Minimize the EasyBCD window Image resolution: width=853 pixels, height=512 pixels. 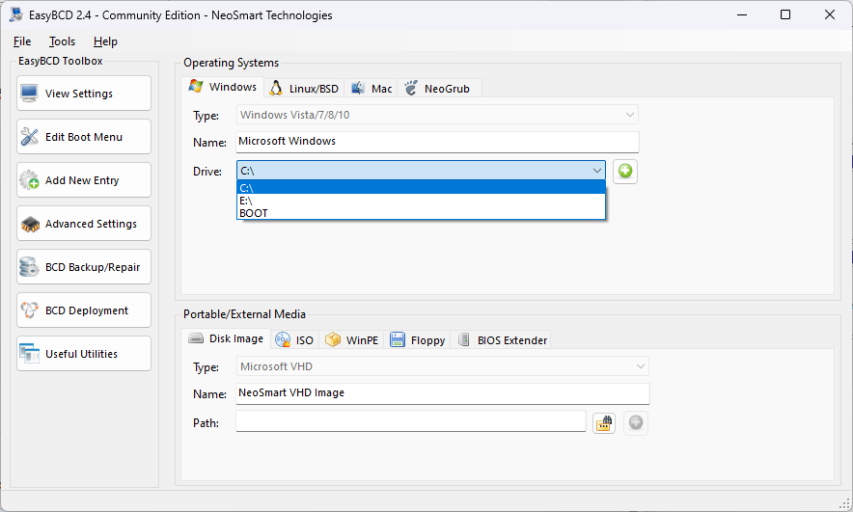tap(742, 15)
